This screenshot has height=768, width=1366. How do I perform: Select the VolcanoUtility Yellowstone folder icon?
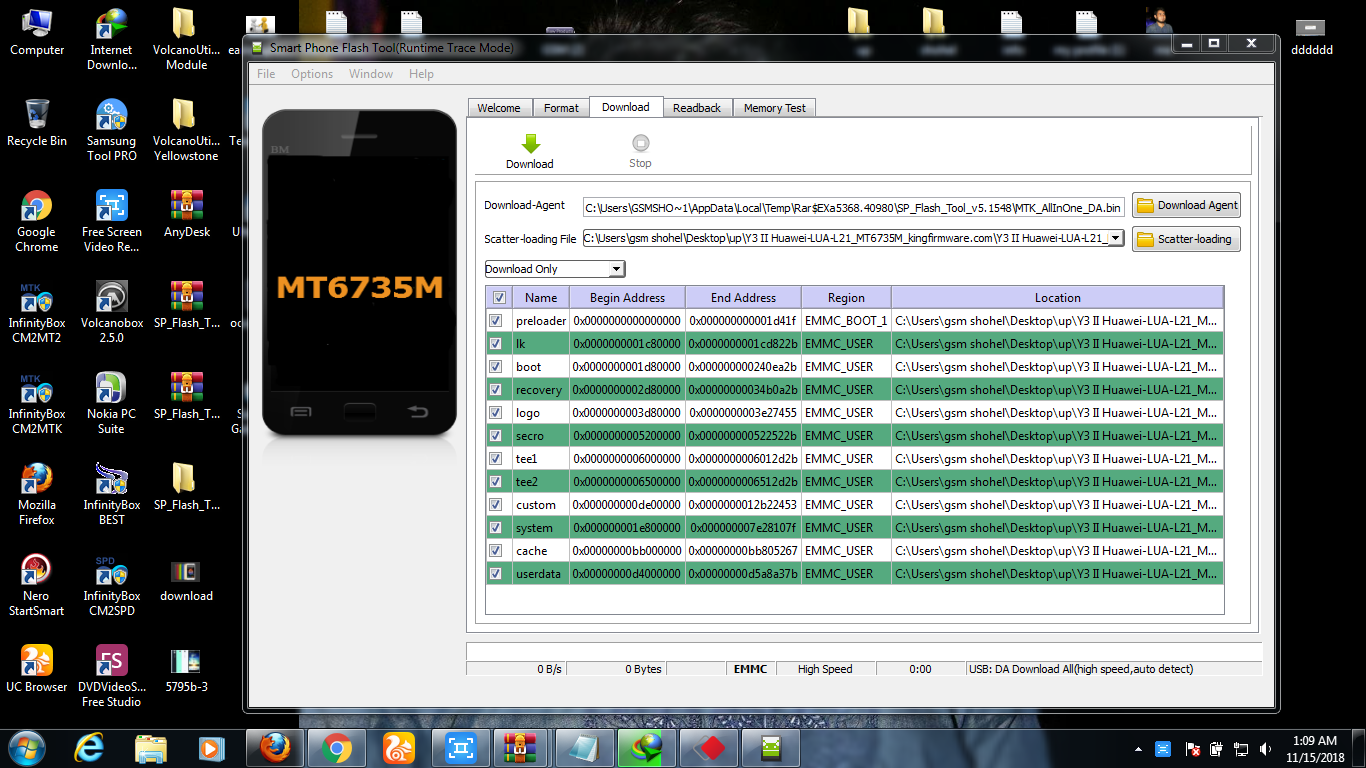tap(187, 131)
